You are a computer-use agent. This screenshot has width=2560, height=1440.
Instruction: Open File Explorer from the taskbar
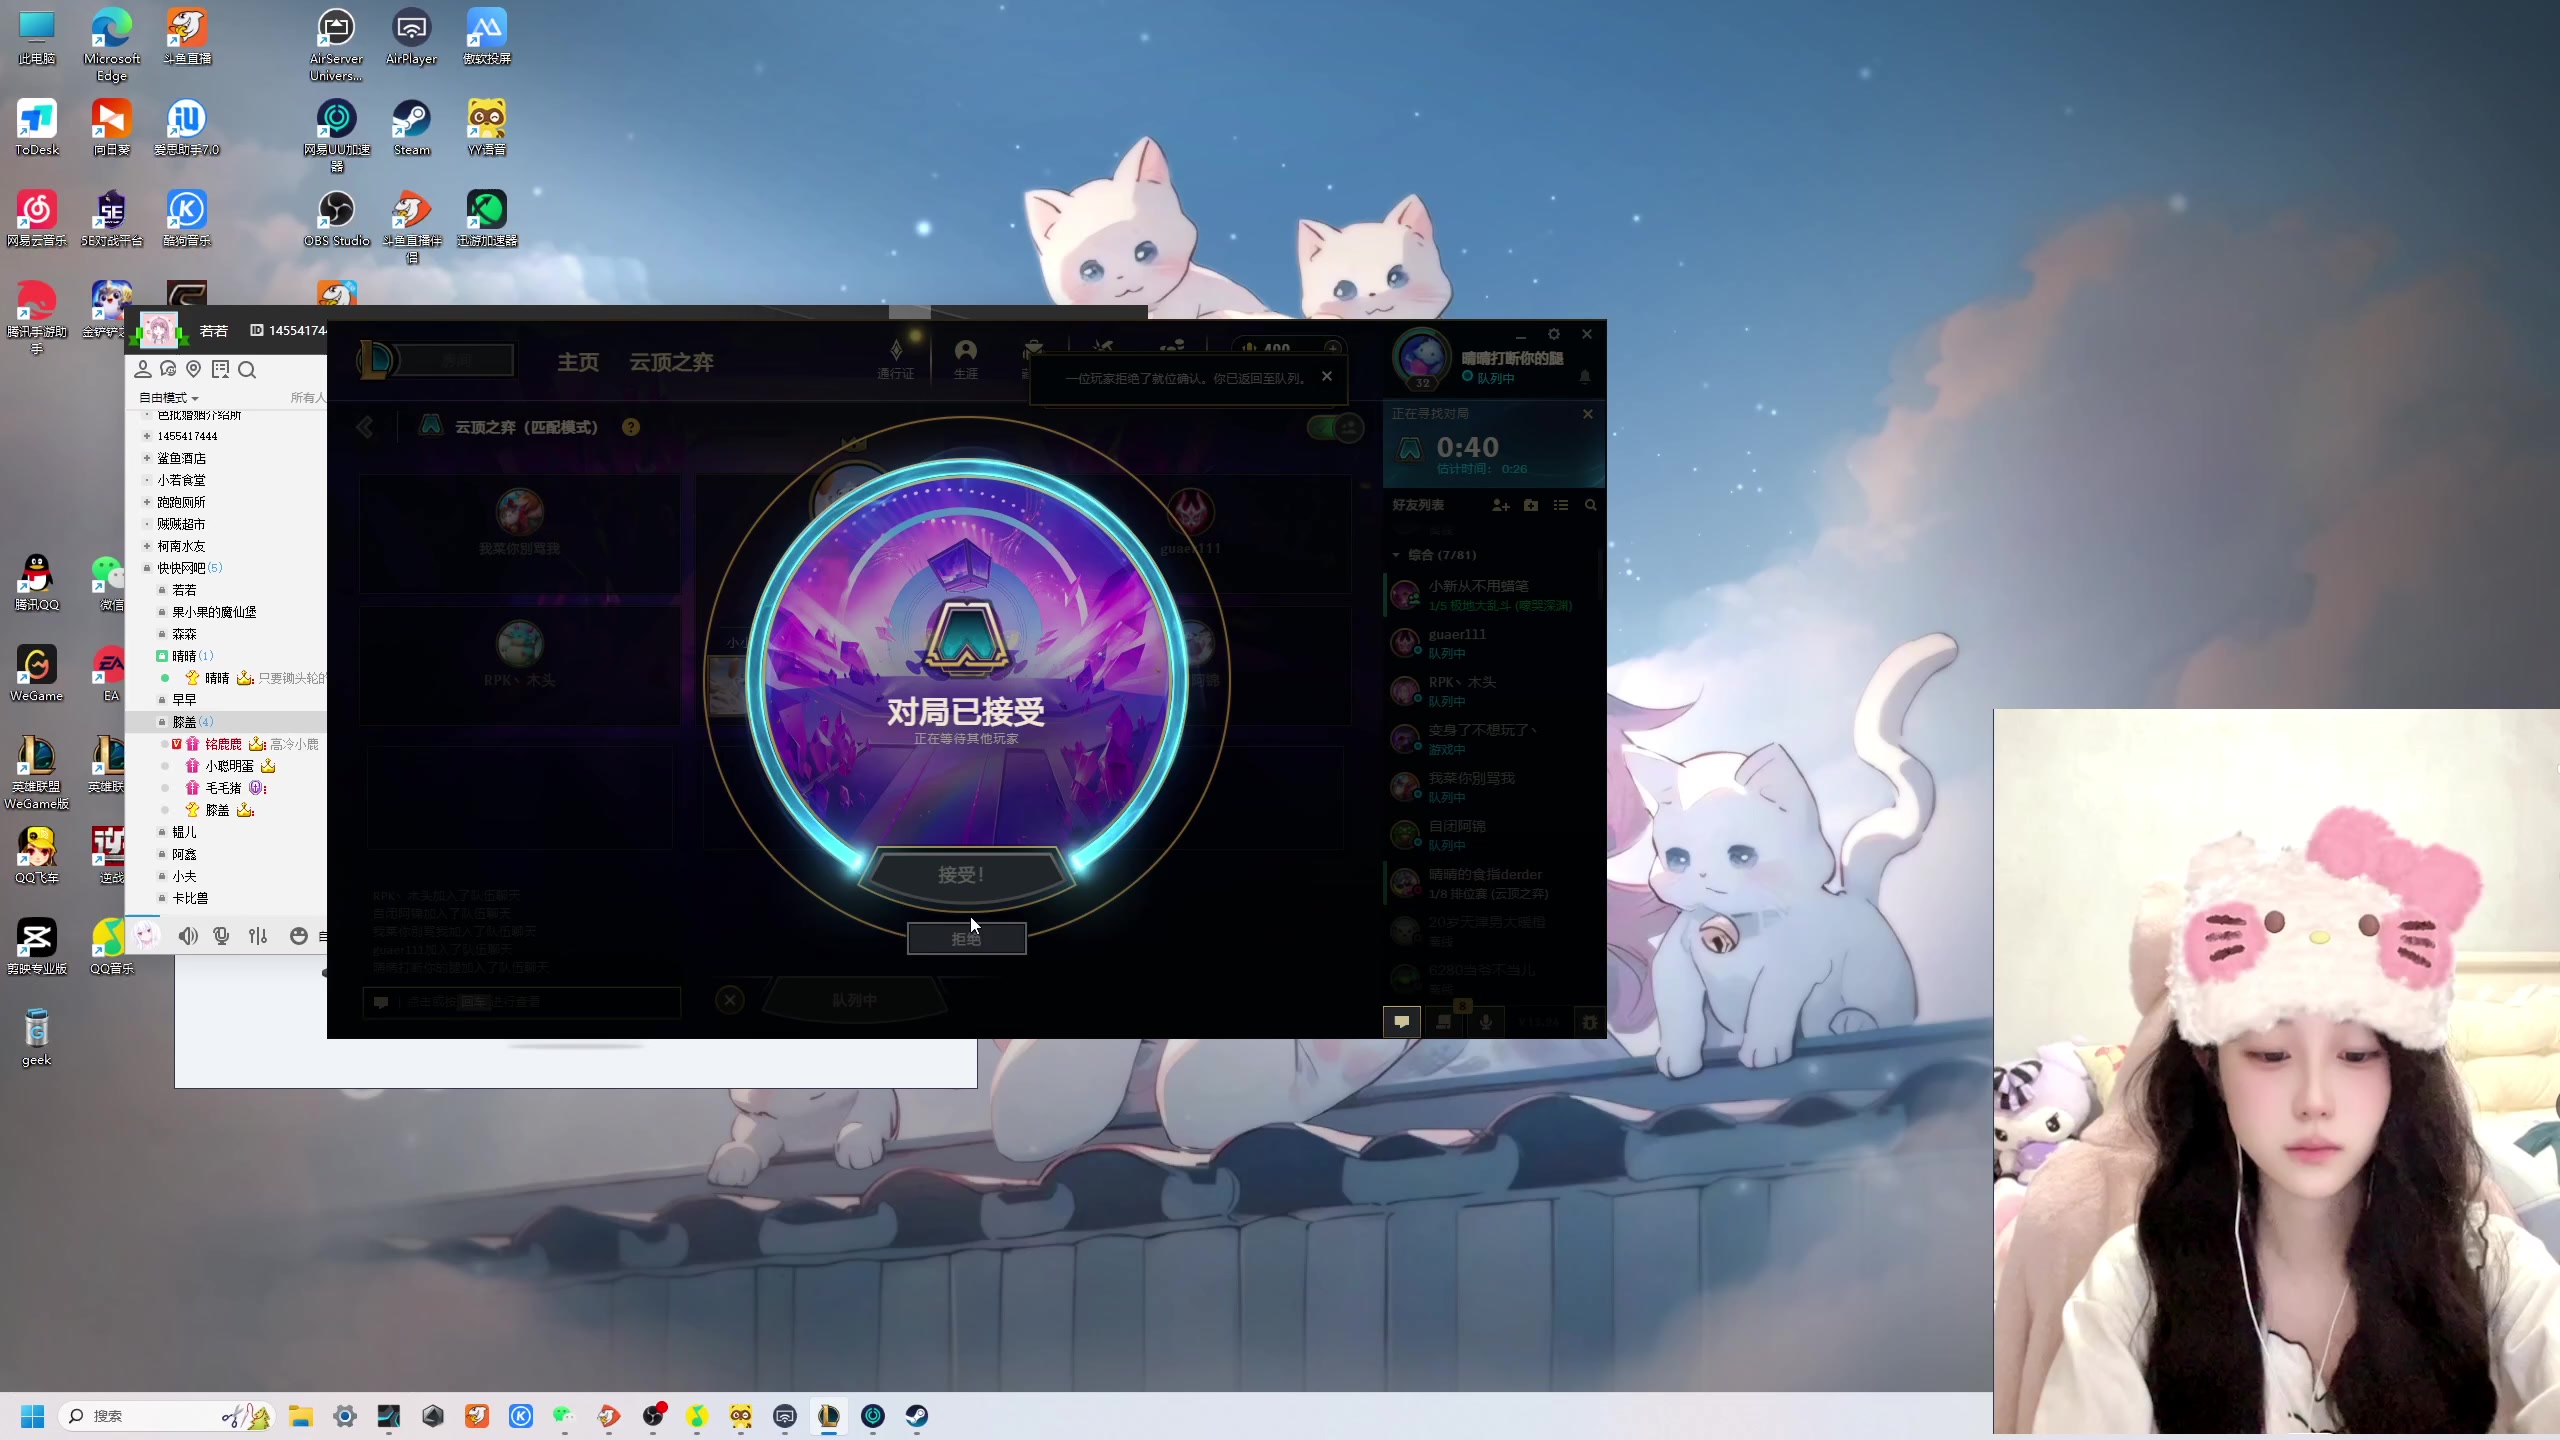[x=301, y=1416]
